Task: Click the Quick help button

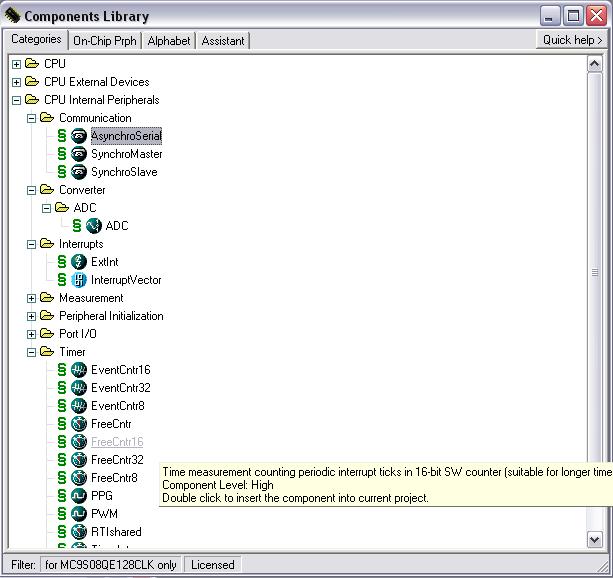Action: (572, 40)
